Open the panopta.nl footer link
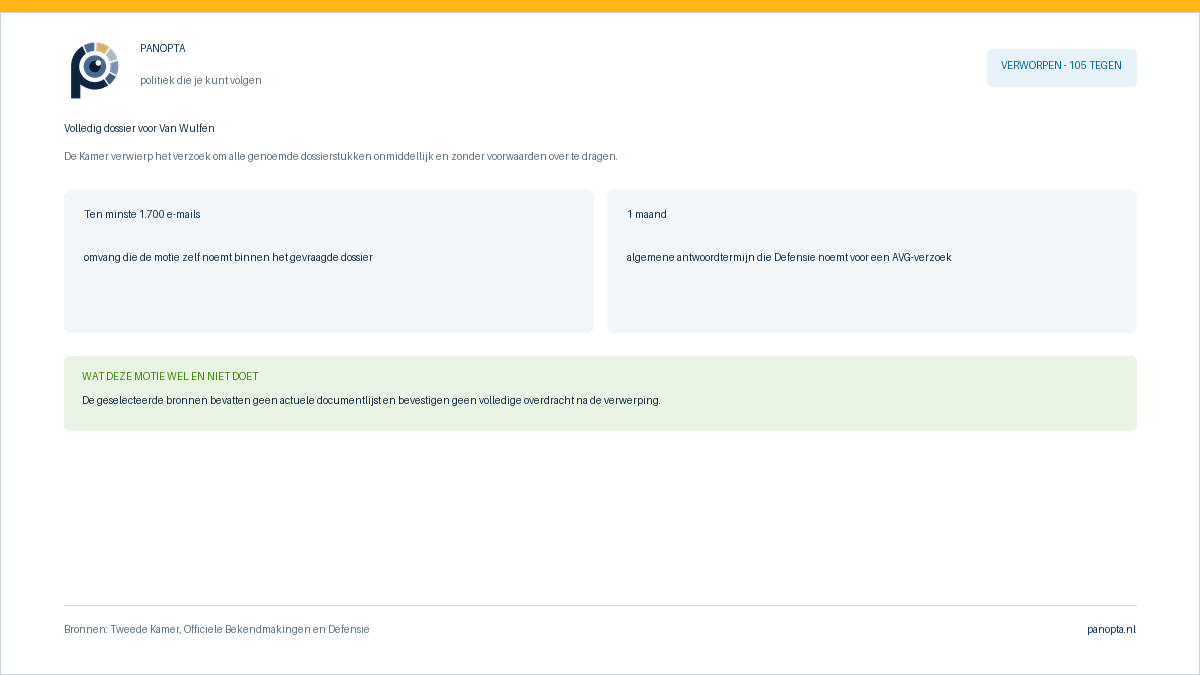 [1112, 629]
